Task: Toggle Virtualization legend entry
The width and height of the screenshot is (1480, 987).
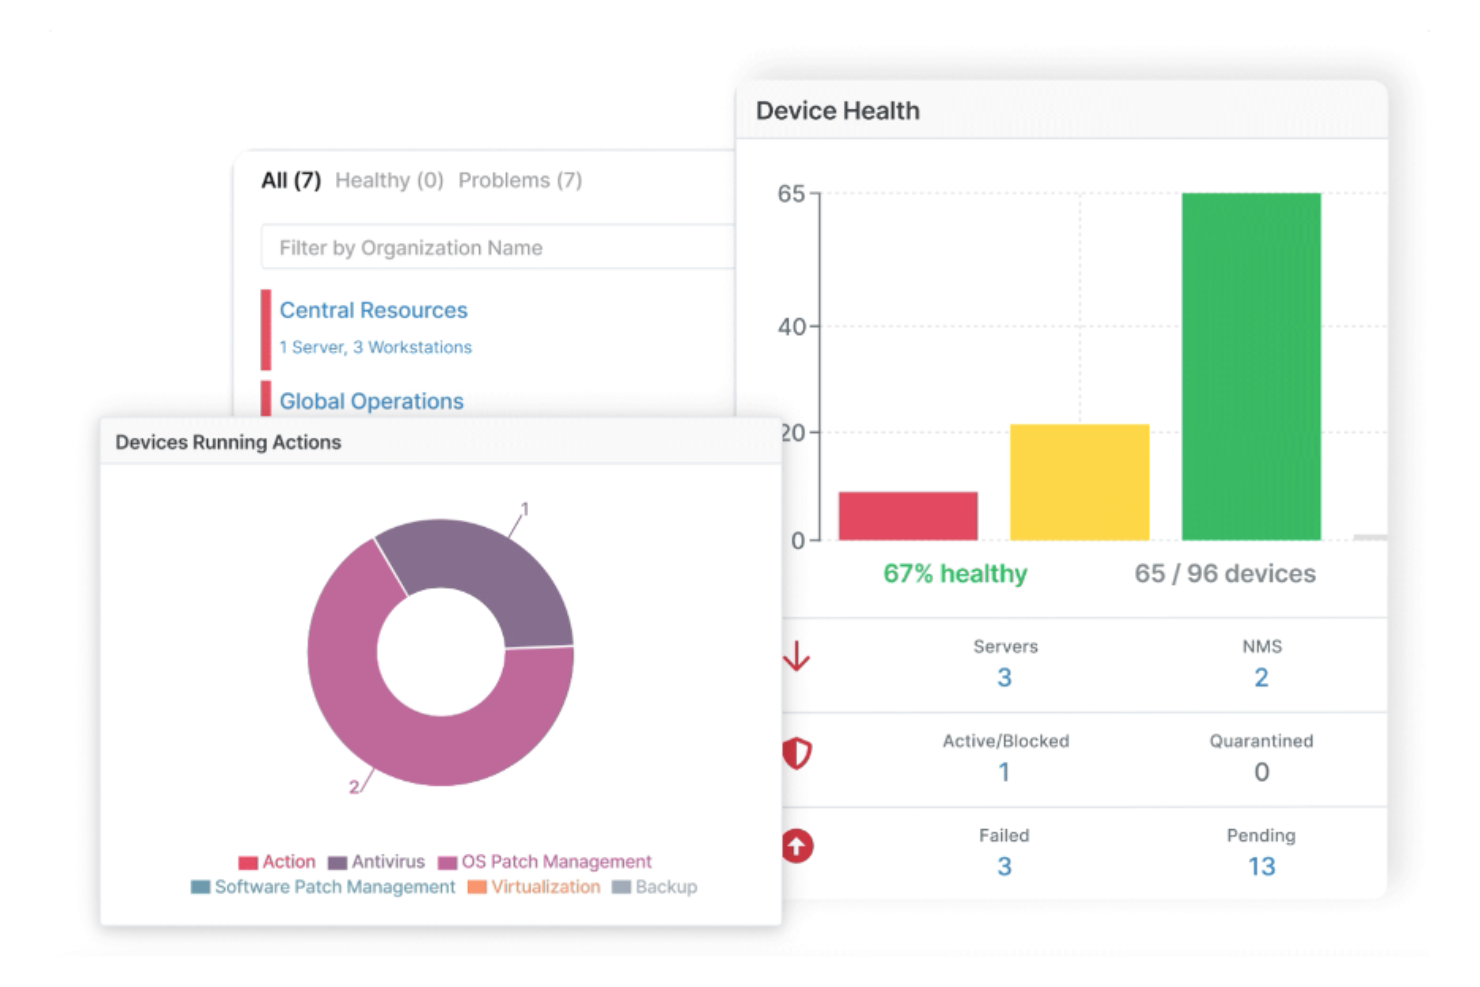Action: pos(534,887)
